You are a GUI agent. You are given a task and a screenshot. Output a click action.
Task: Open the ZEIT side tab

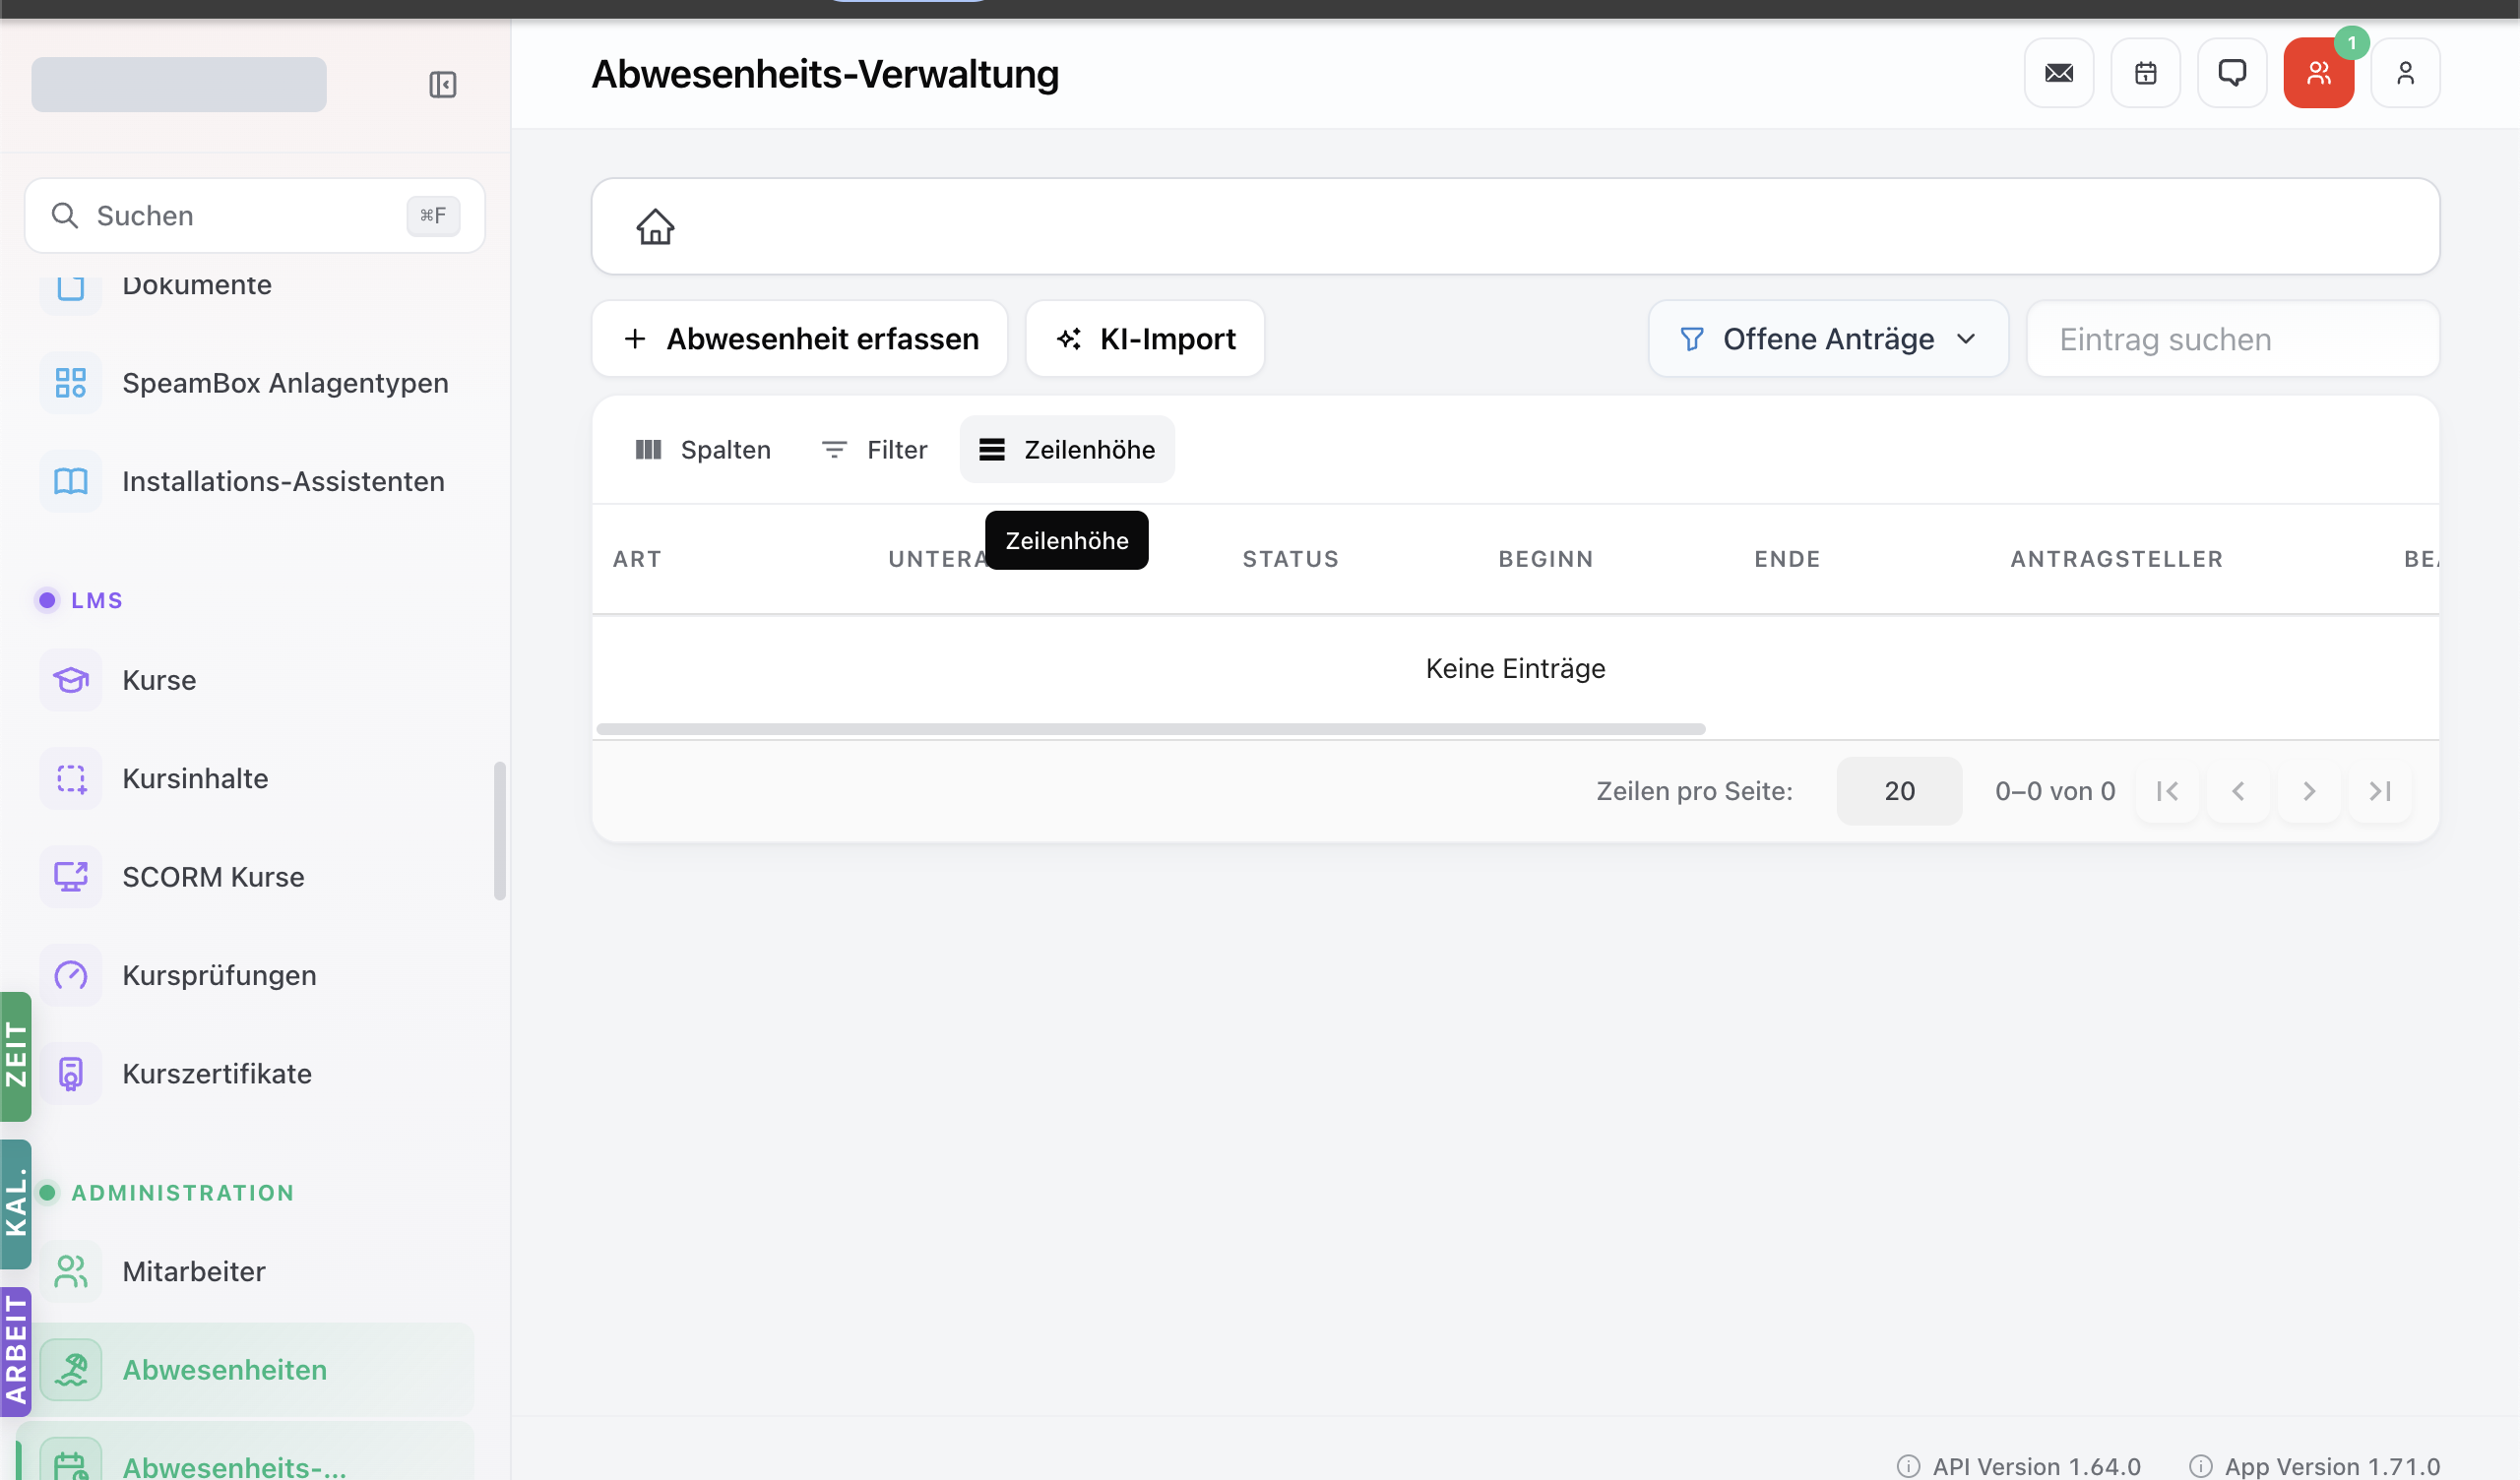[16, 1056]
